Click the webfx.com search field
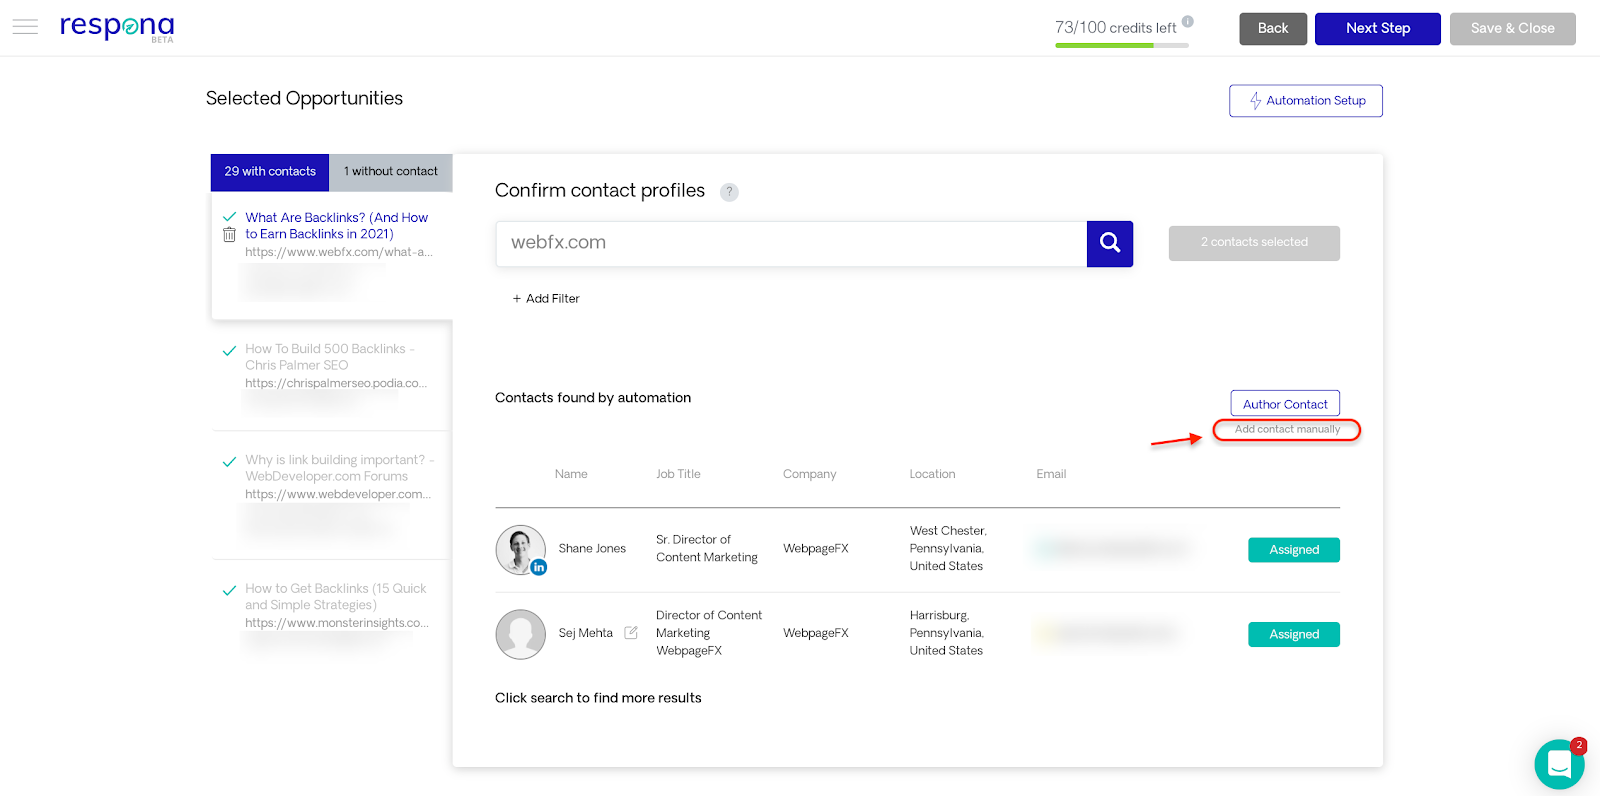The height and width of the screenshot is (796, 1600). click(x=791, y=243)
